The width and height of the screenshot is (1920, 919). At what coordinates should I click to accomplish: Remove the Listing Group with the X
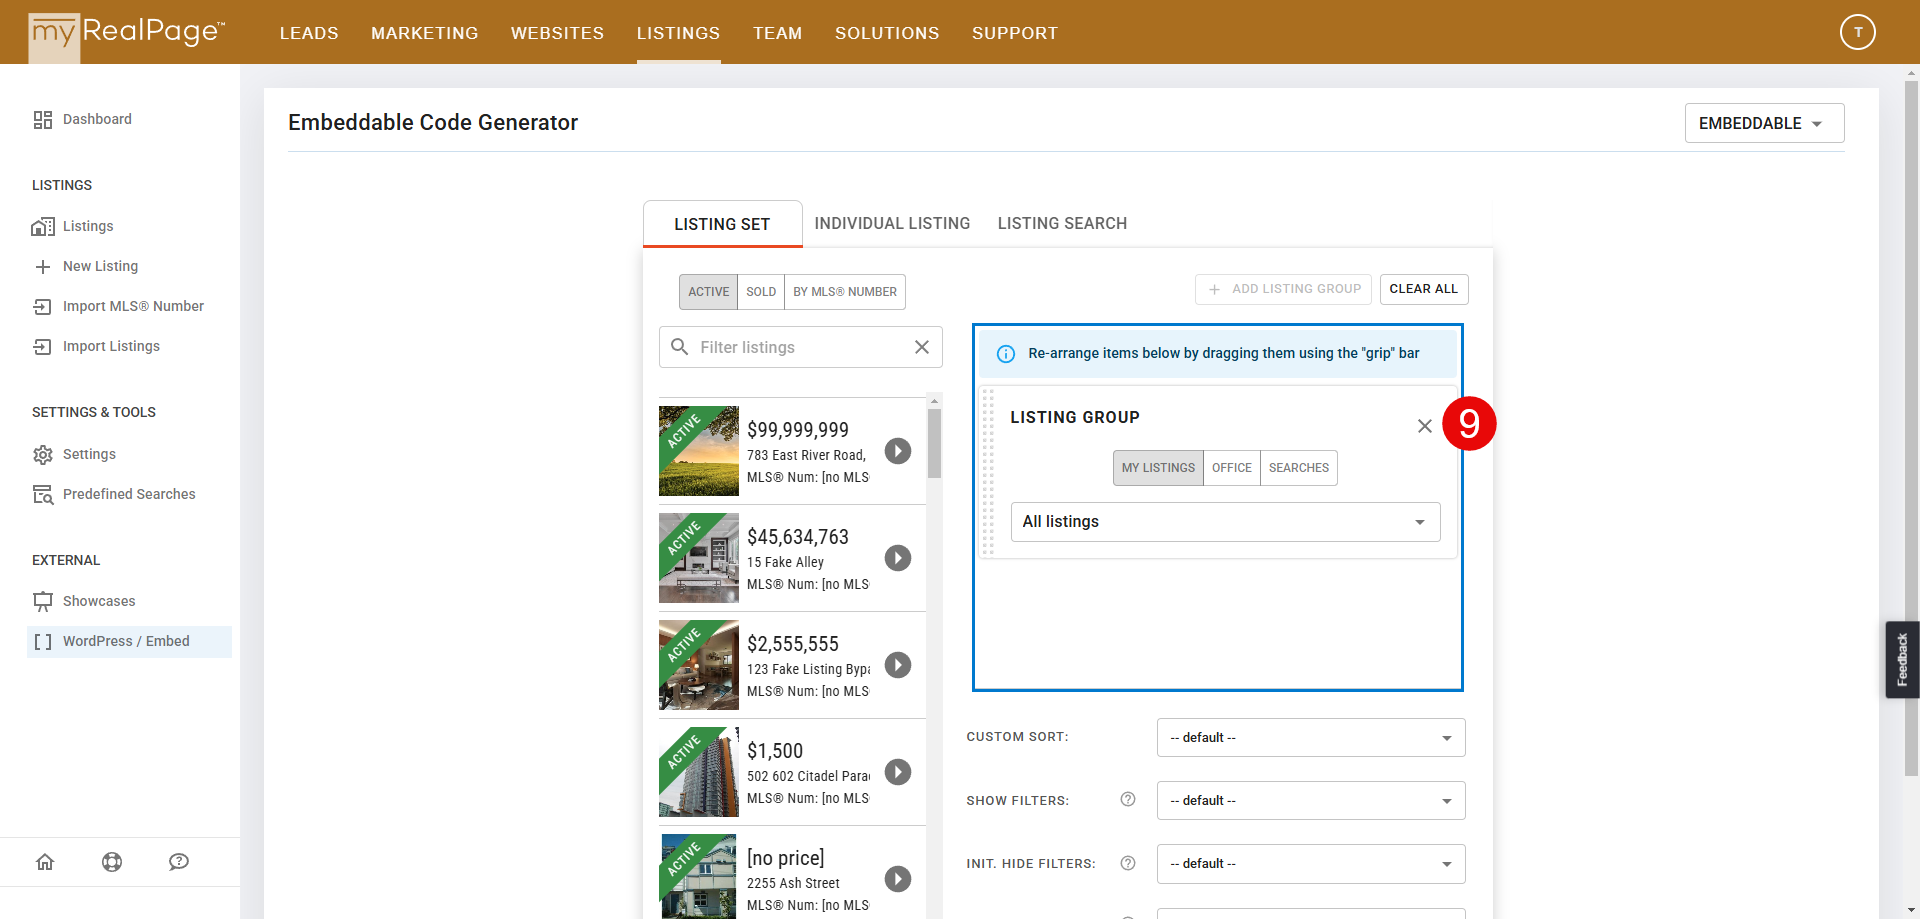click(1425, 426)
